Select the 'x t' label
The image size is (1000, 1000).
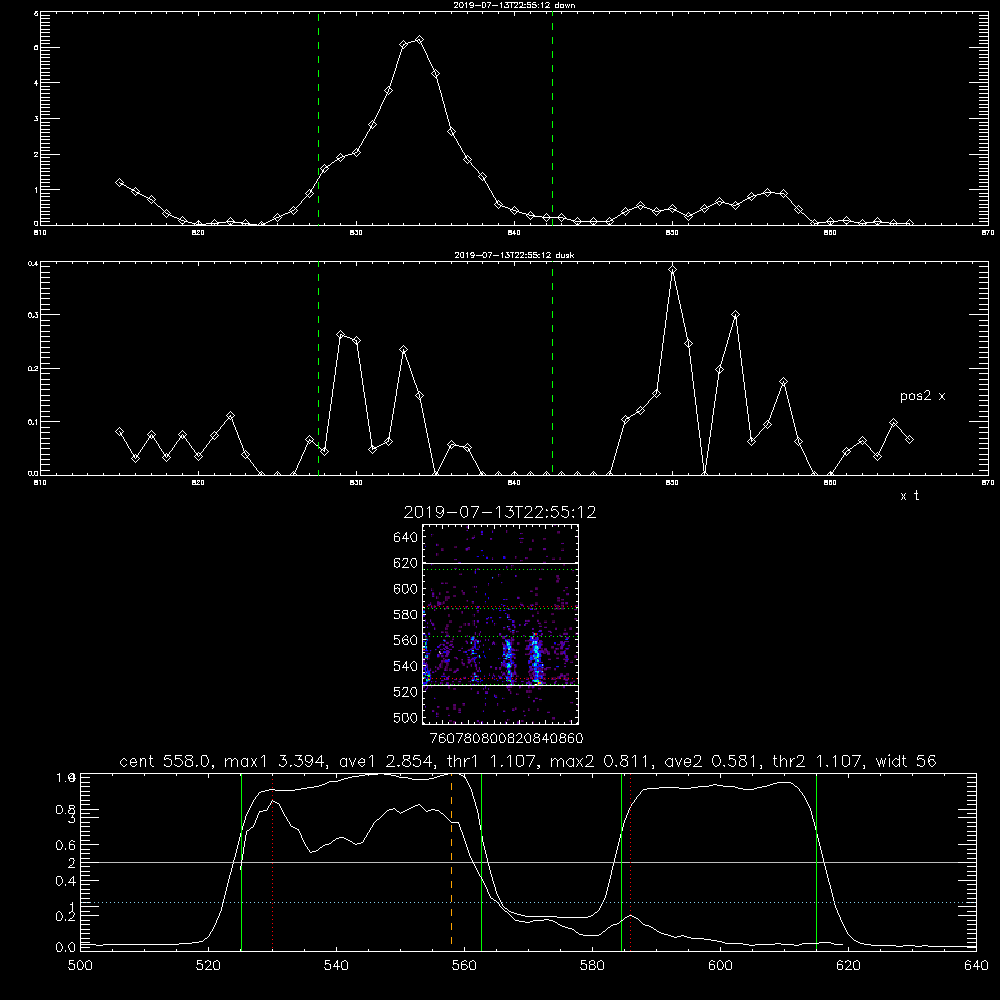(x=910, y=496)
